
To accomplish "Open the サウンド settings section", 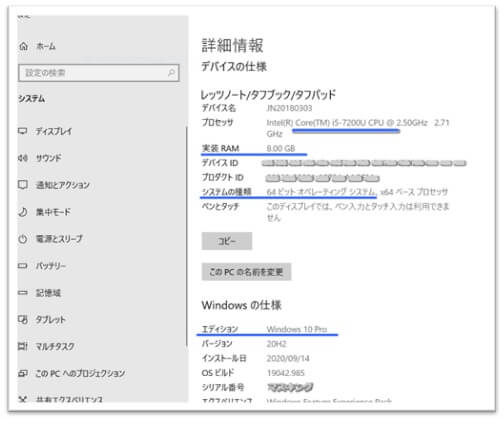I will [49, 158].
